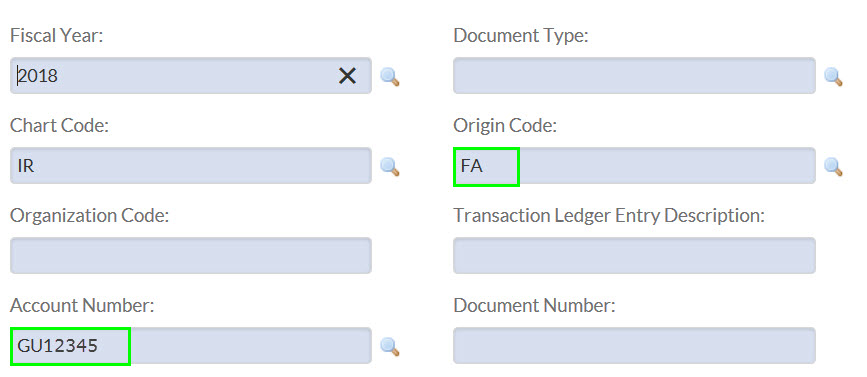Open the Document Type lookup magnifier
This screenshot has height=377, width=867.
pos(833,76)
